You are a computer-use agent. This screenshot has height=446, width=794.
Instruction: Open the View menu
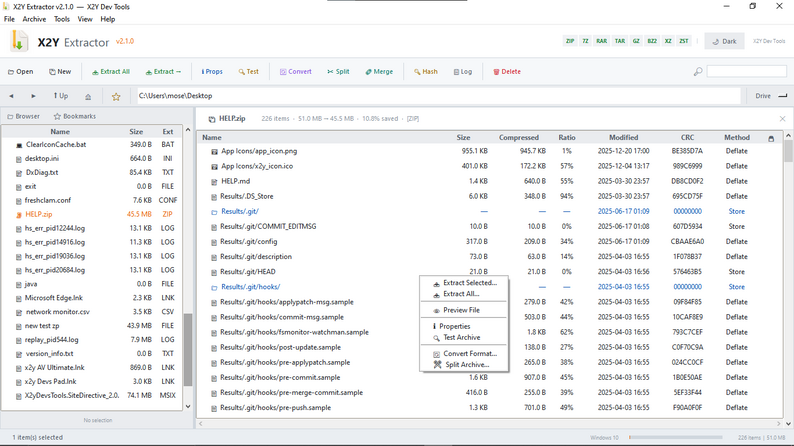pyautogui.click(x=85, y=19)
